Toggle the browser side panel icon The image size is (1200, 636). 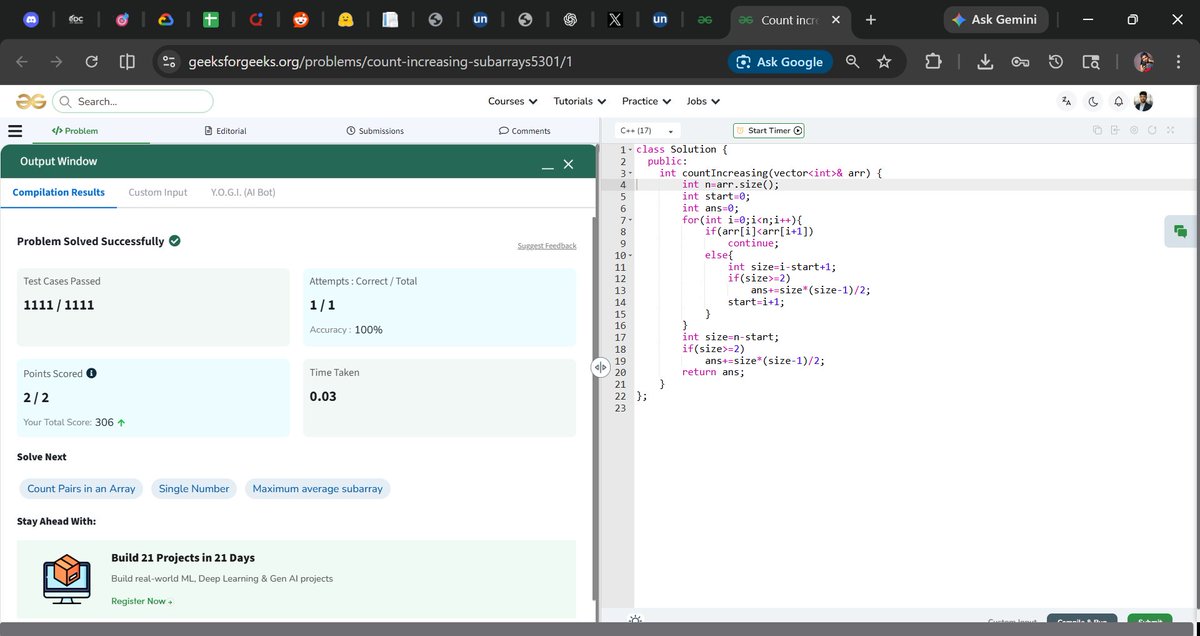[x=127, y=62]
